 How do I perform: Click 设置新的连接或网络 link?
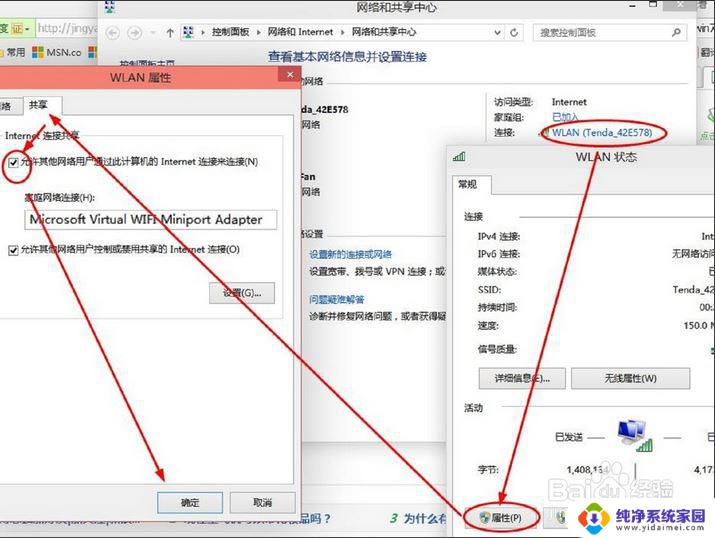(x=351, y=254)
